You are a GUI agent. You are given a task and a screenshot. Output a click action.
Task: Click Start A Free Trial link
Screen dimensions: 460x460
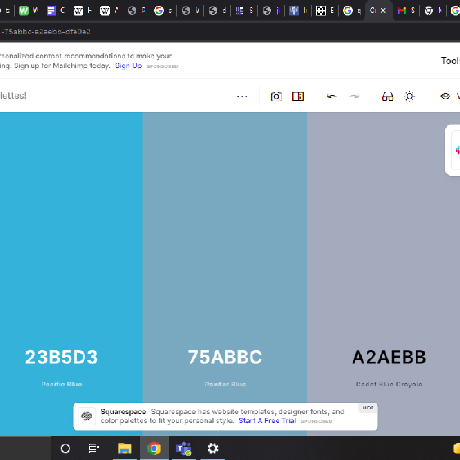pyautogui.click(x=267, y=421)
